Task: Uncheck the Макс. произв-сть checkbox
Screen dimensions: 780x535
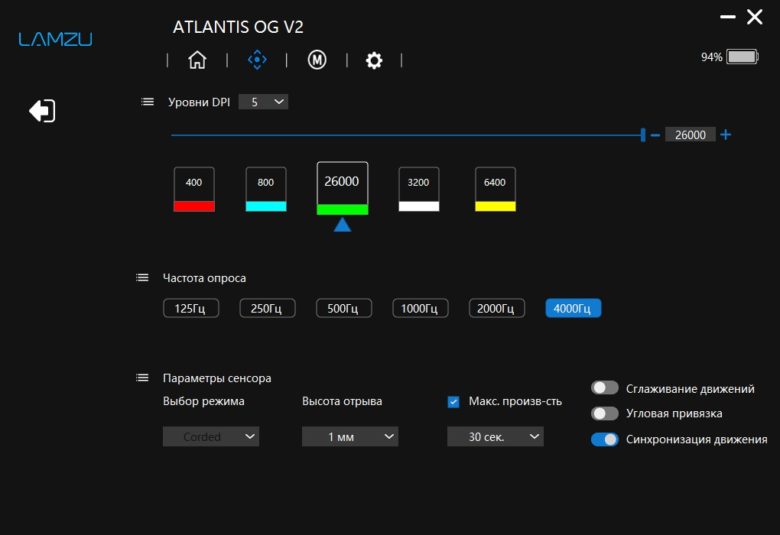Action: 453,402
